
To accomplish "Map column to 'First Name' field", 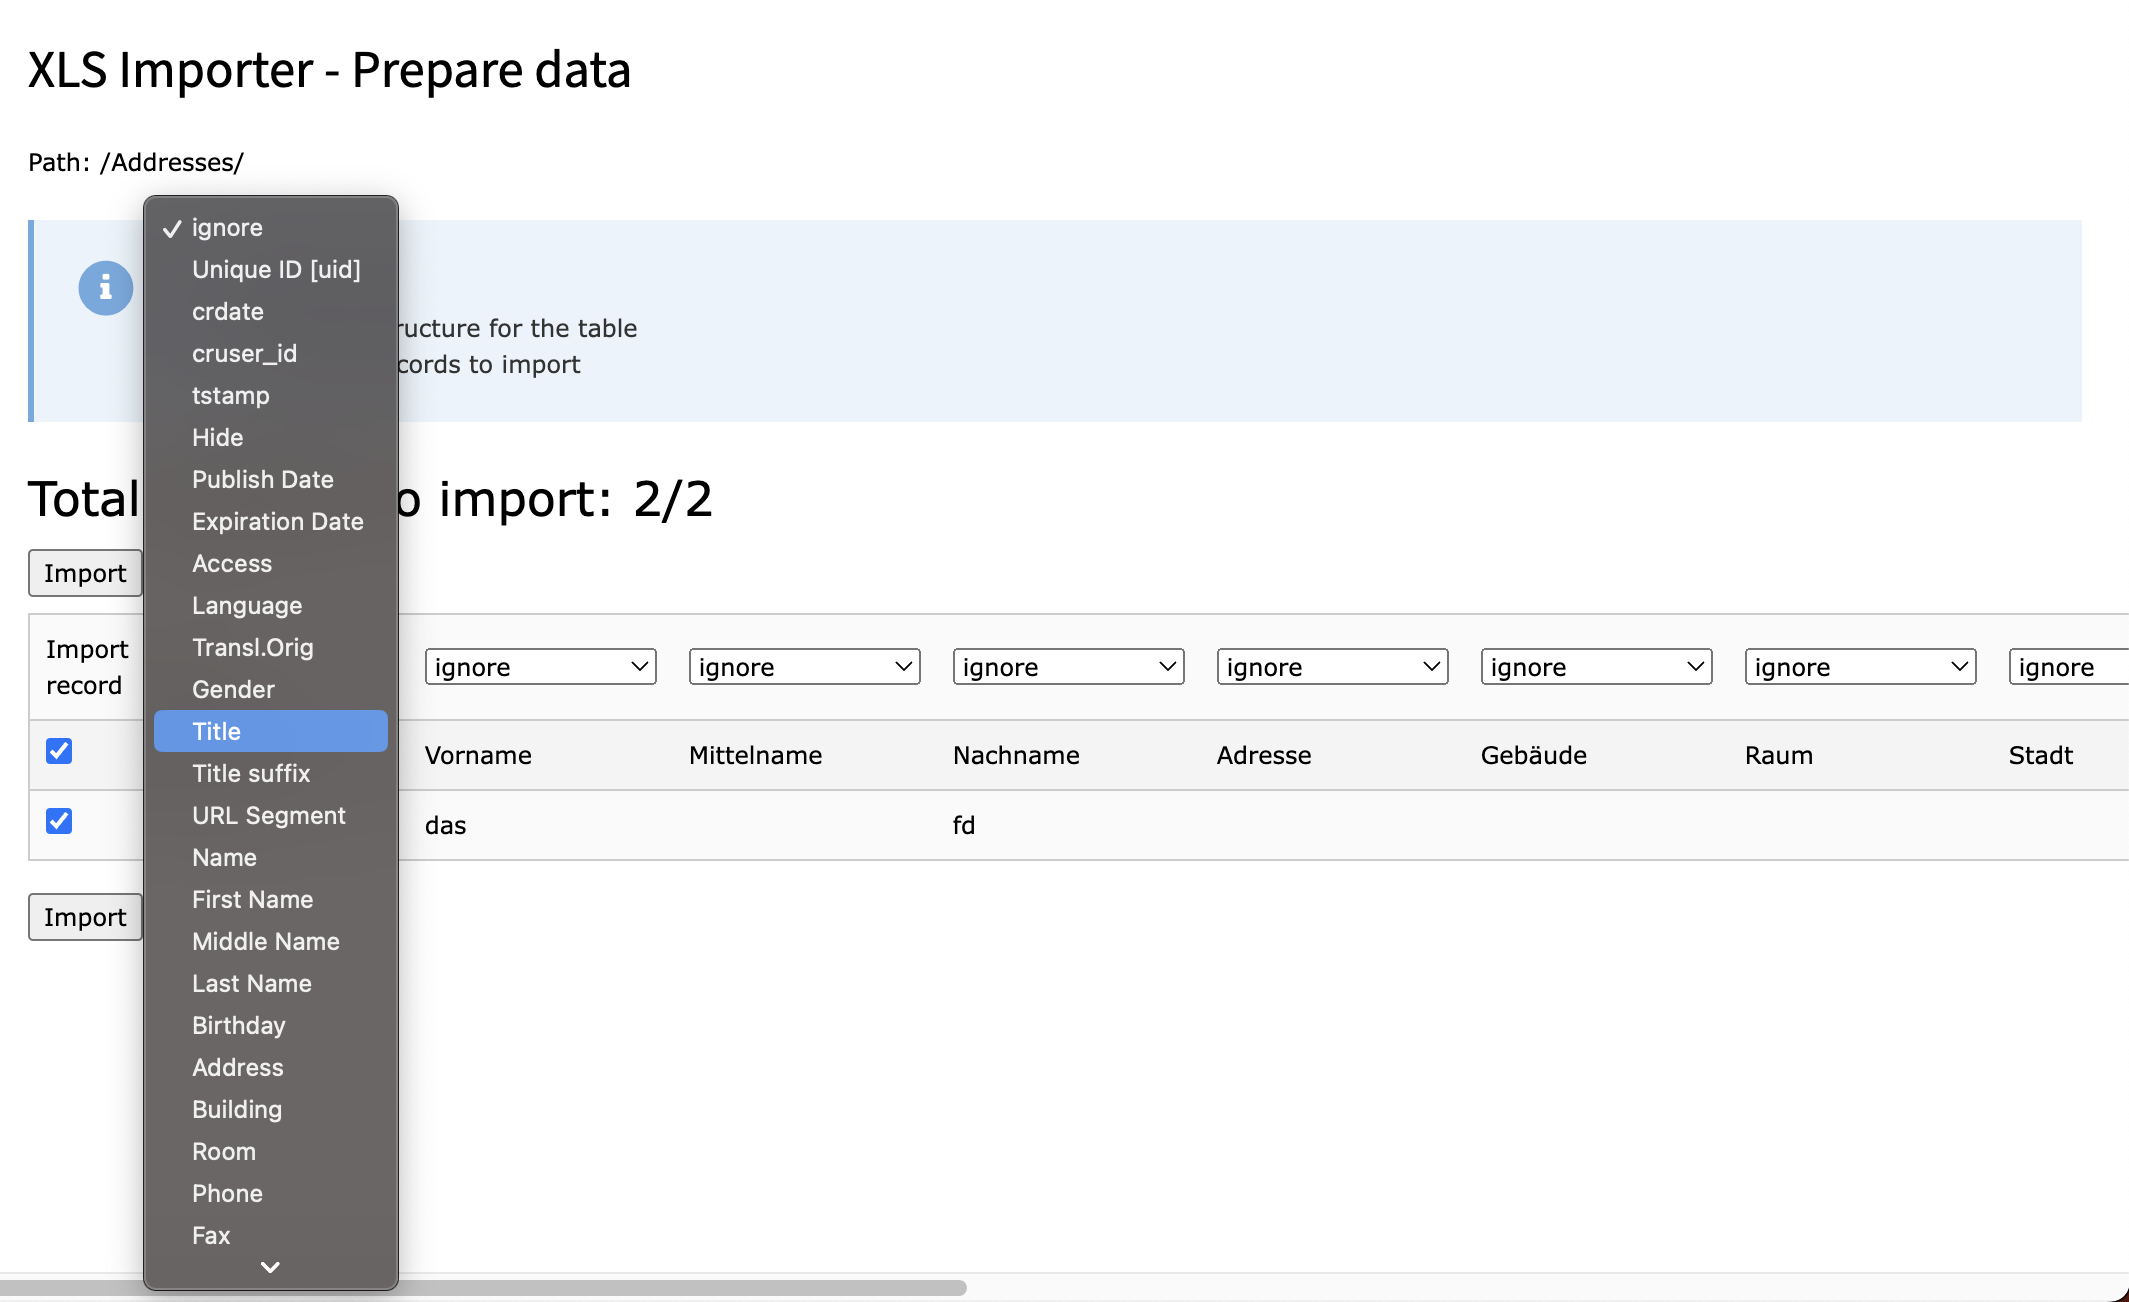I will pyautogui.click(x=271, y=900).
